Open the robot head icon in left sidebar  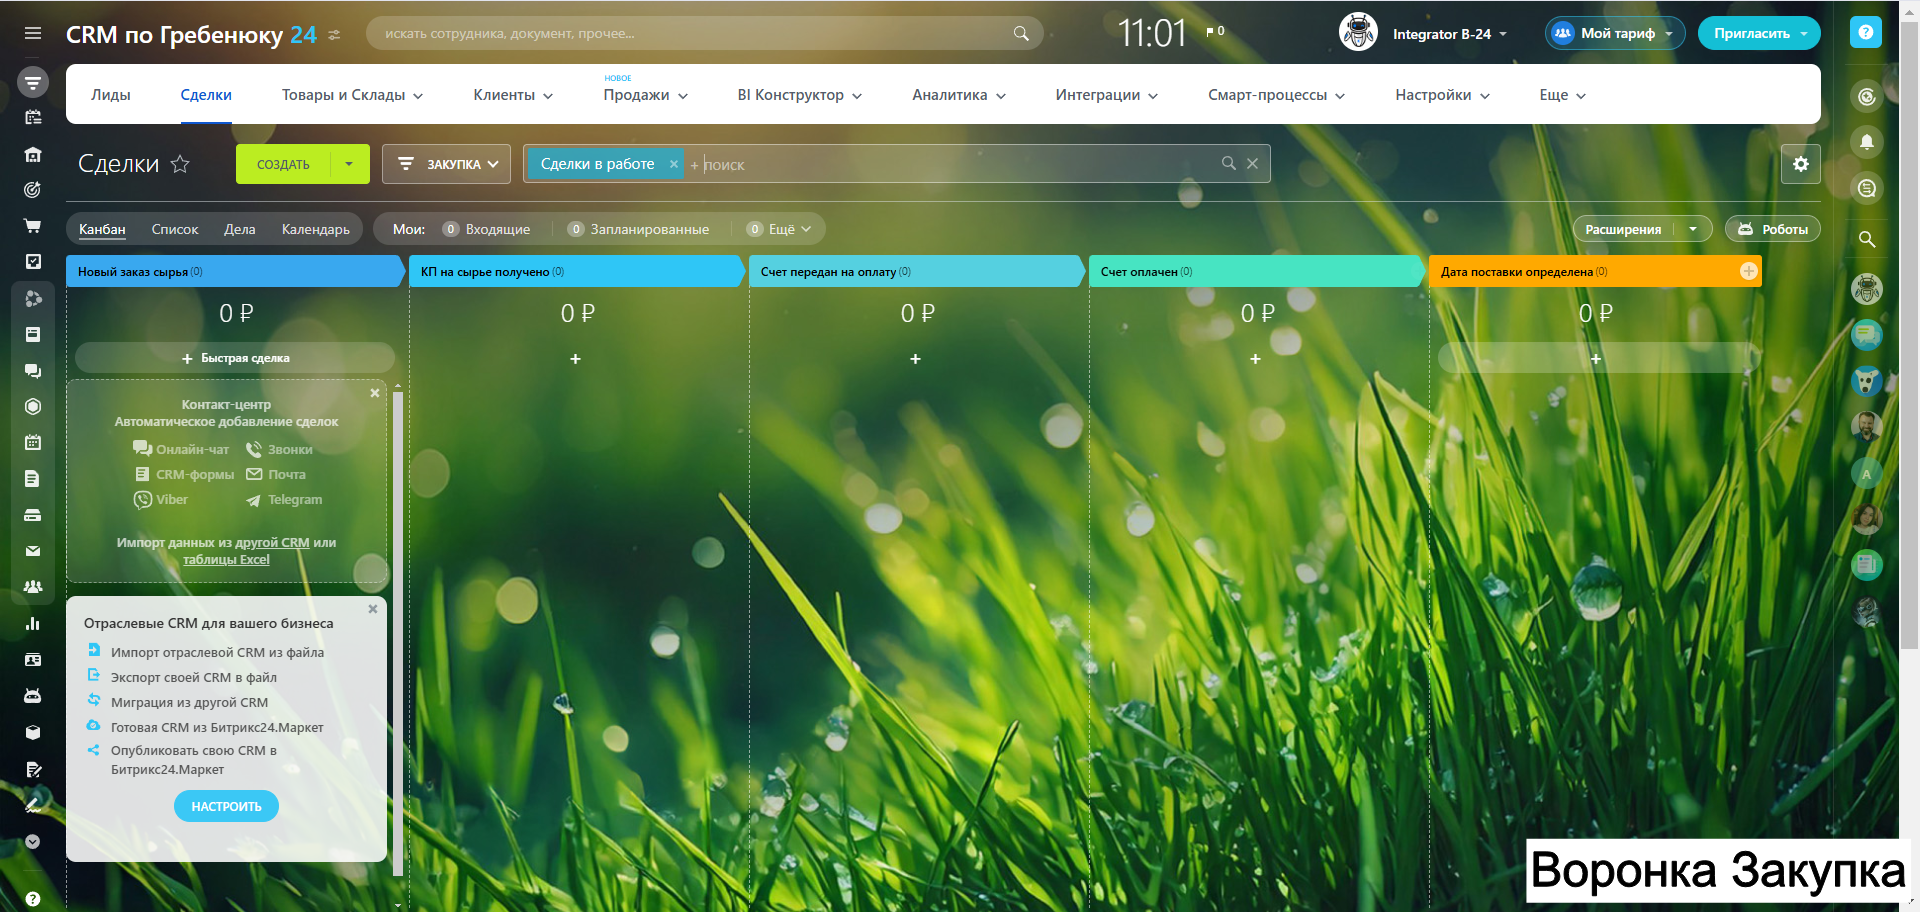[33, 695]
